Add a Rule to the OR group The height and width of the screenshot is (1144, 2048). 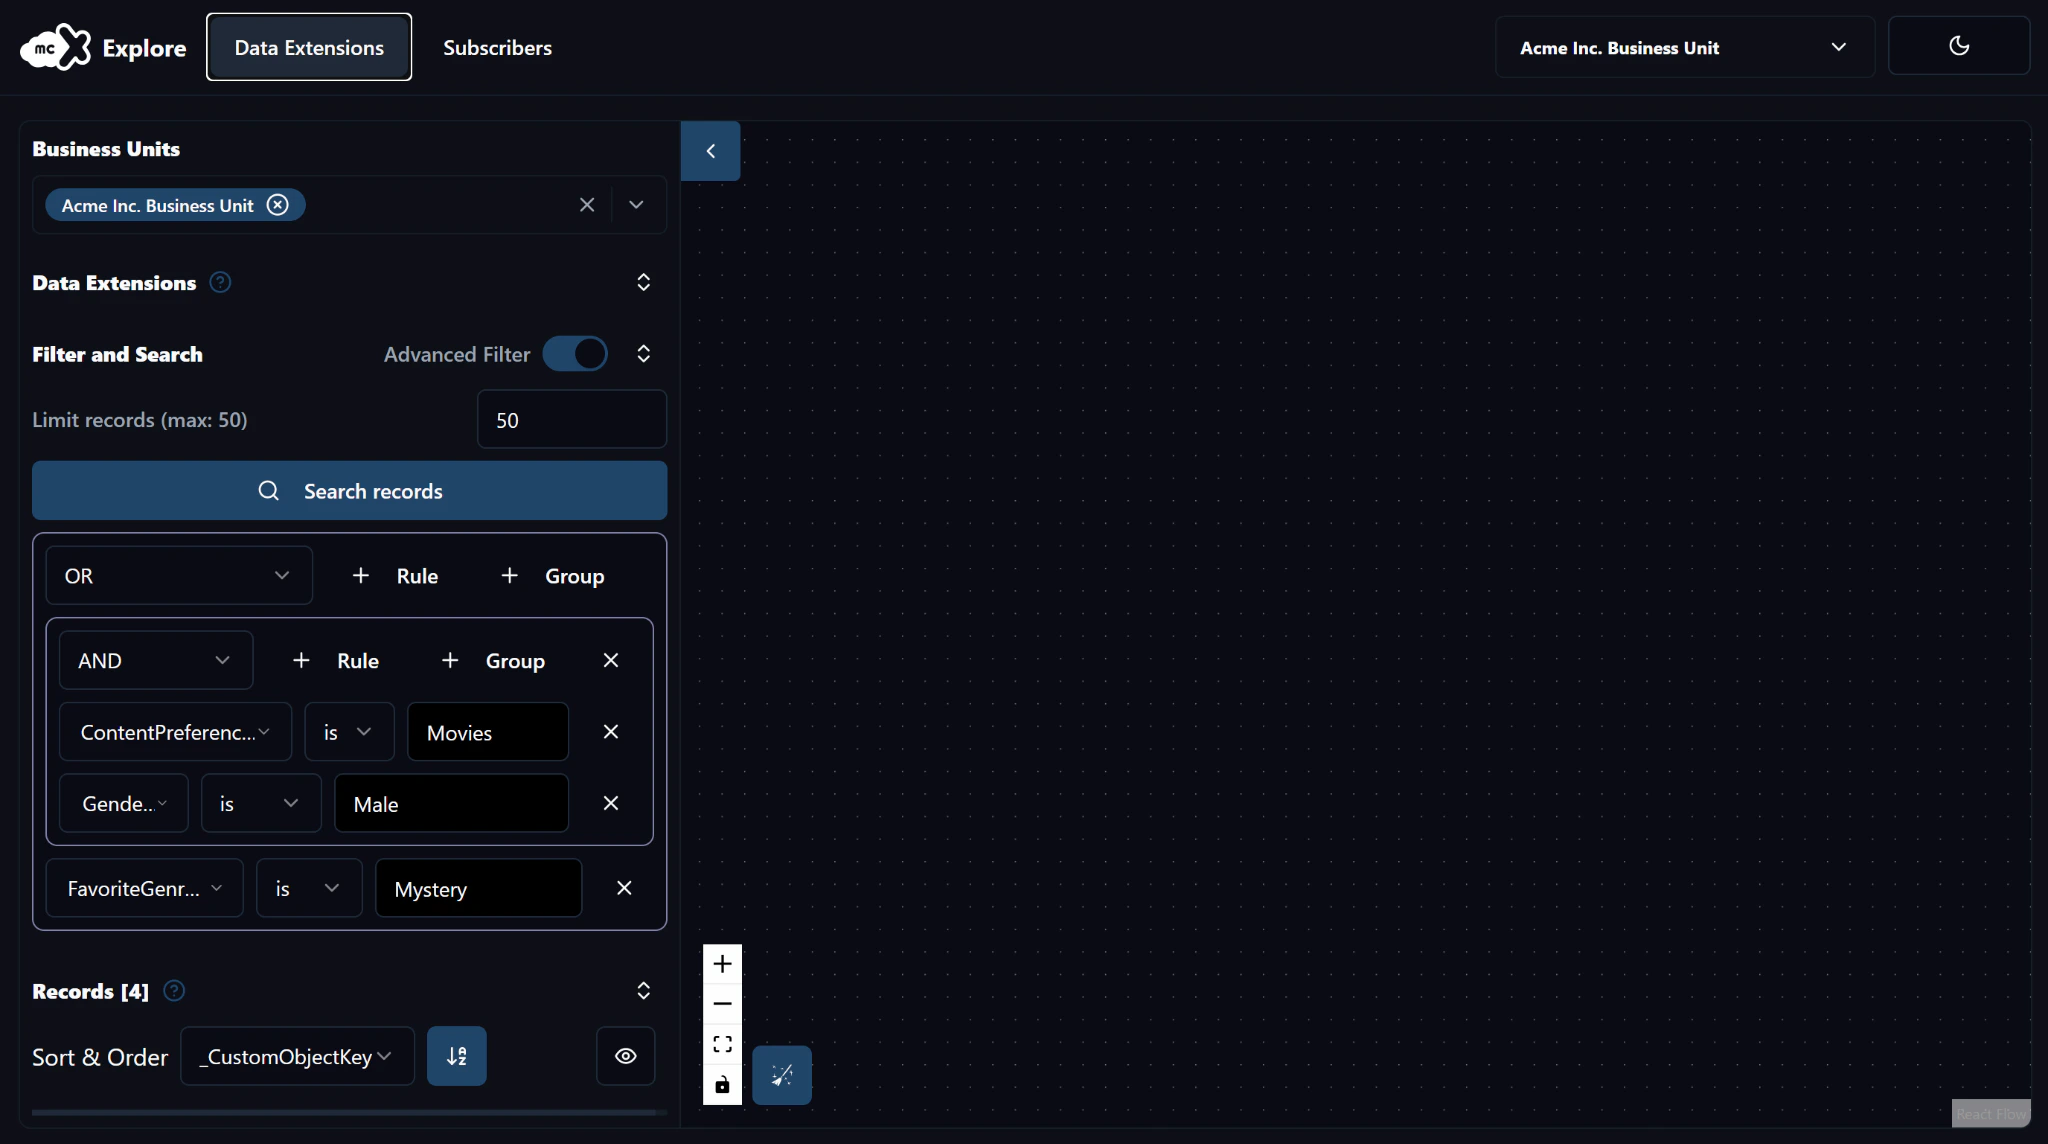tap(396, 576)
